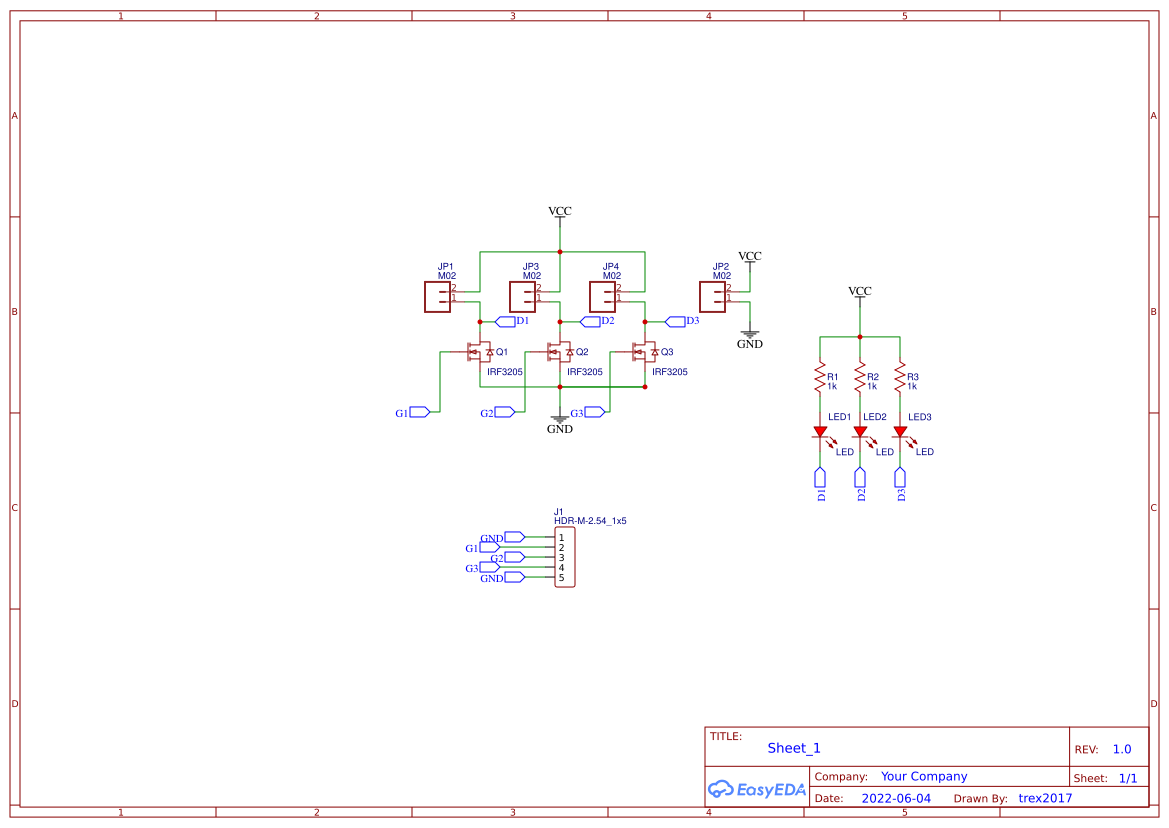
Task: Select the JP3 M02 connector symbol
Action: click(x=525, y=296)
